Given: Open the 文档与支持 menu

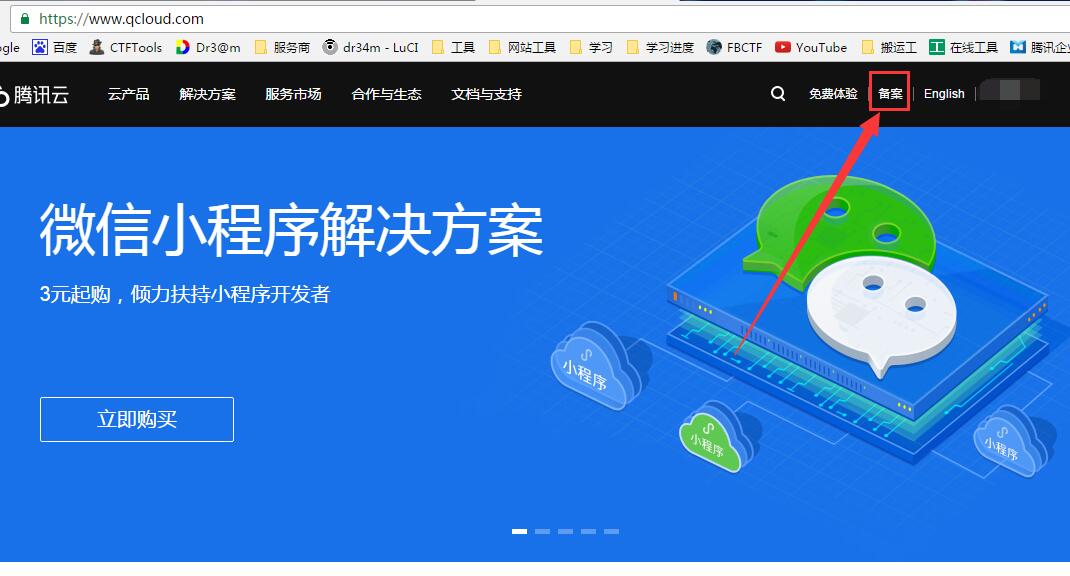Looking at the screenshot, I should (x=486, y=94).
